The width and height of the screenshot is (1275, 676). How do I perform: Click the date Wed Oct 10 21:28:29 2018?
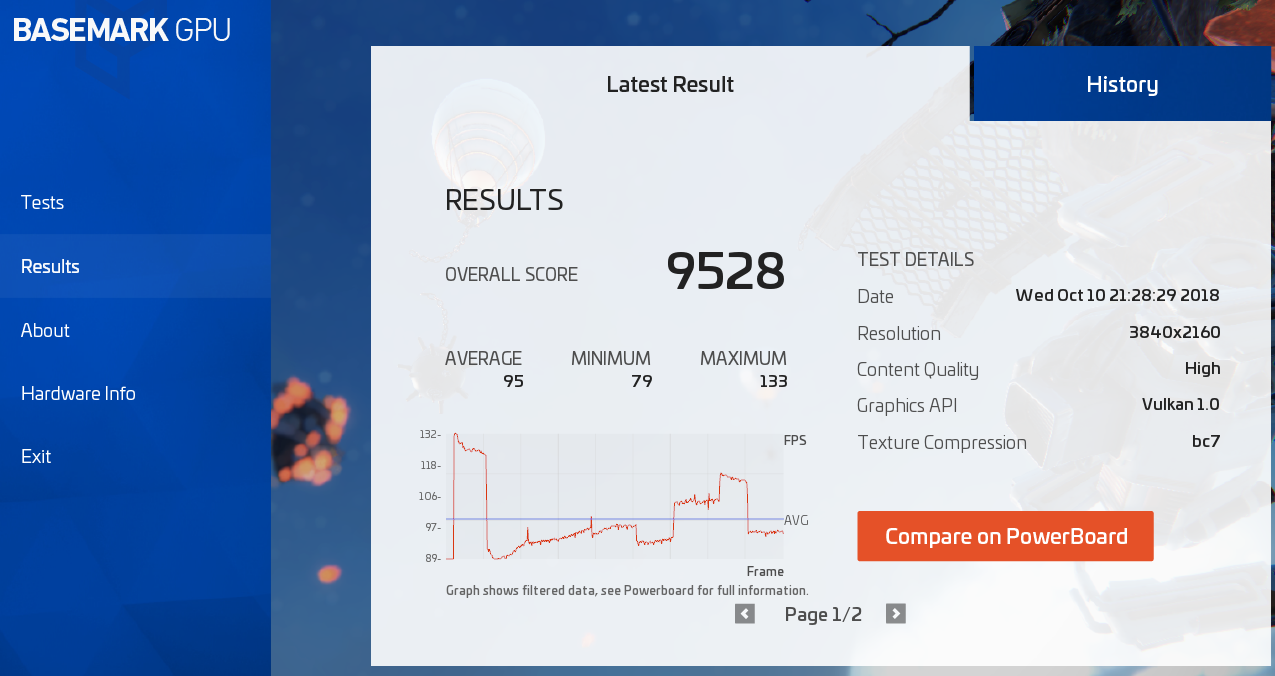[1117, 295]
